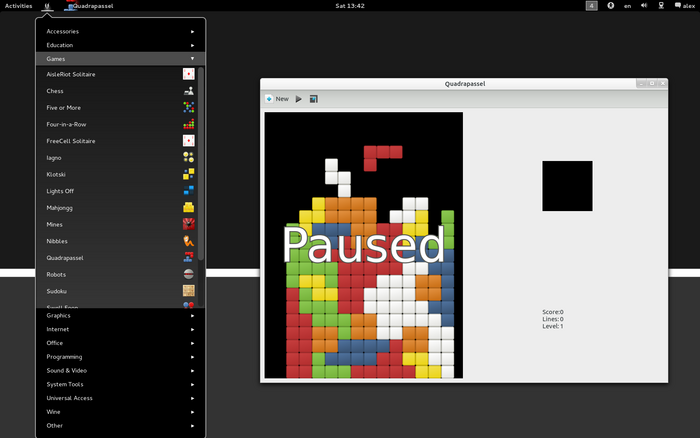Open the Internet category

120,329
